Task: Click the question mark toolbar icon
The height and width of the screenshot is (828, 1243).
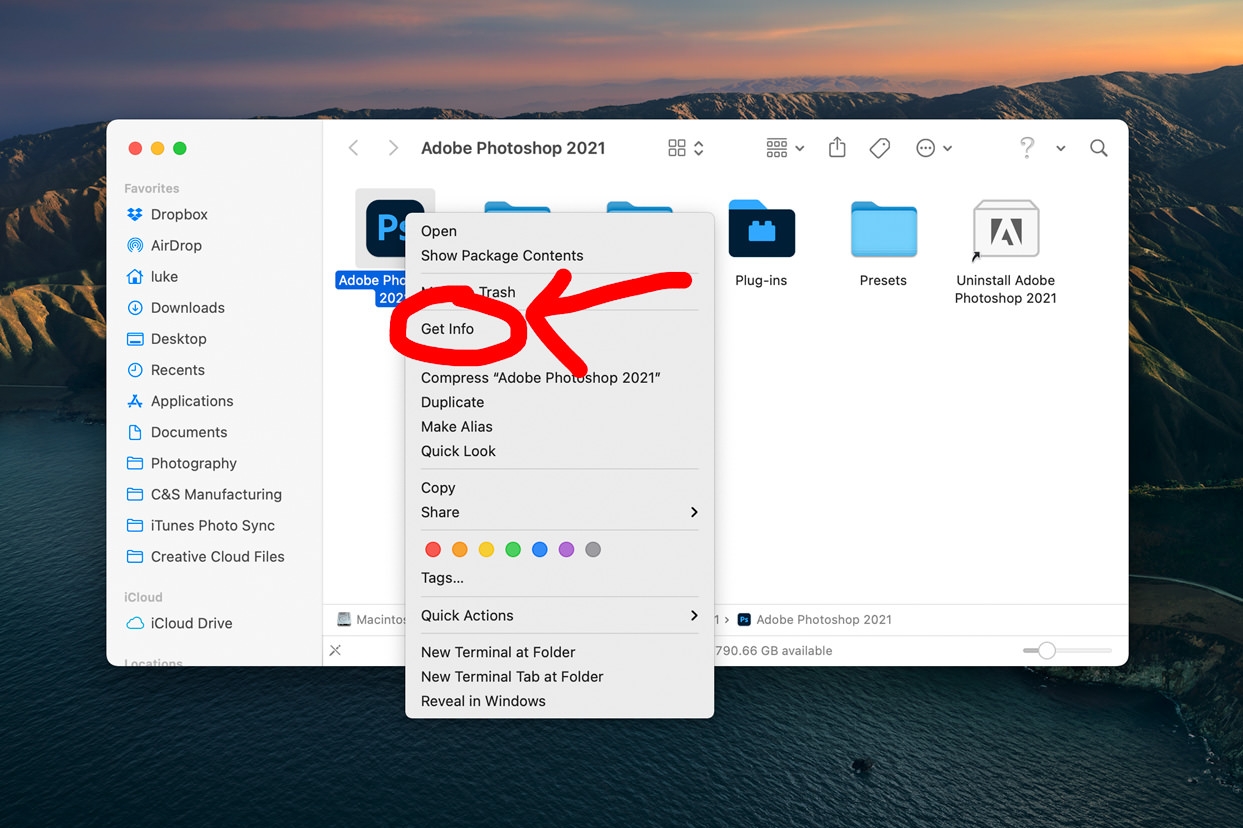Action: point(1027,148)
